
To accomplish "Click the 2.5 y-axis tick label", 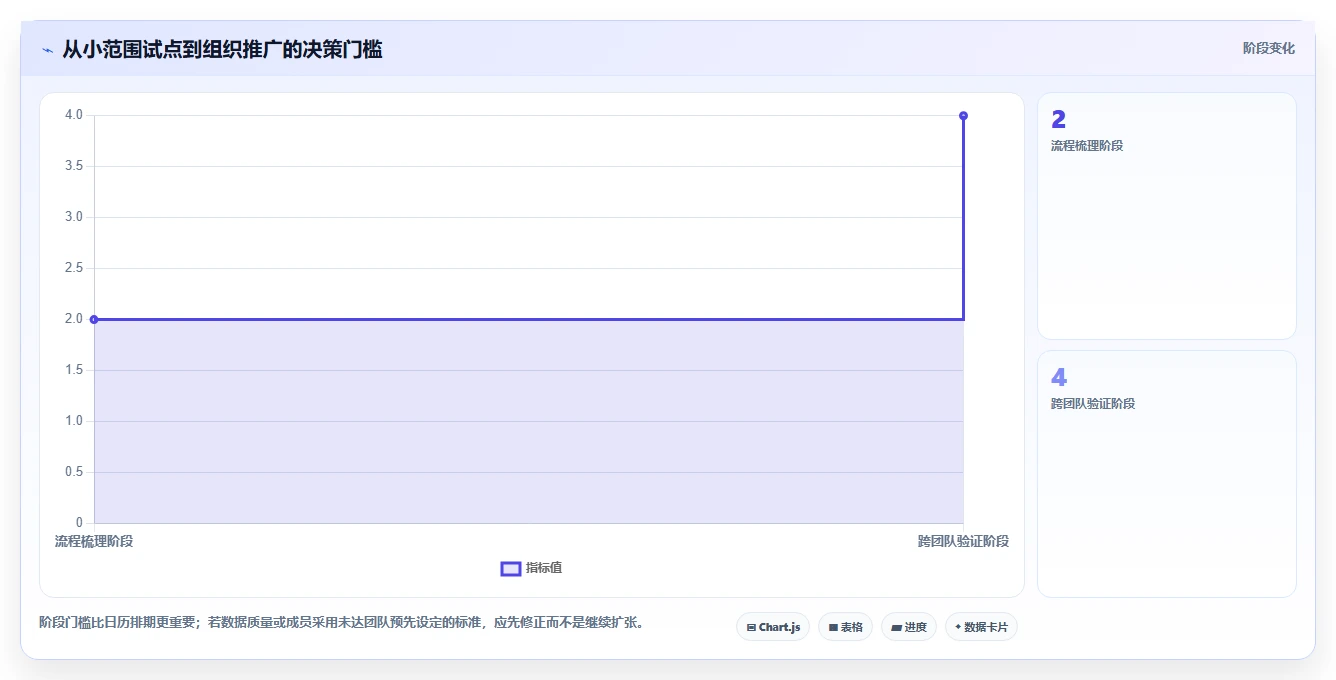I will coord(73,268).
